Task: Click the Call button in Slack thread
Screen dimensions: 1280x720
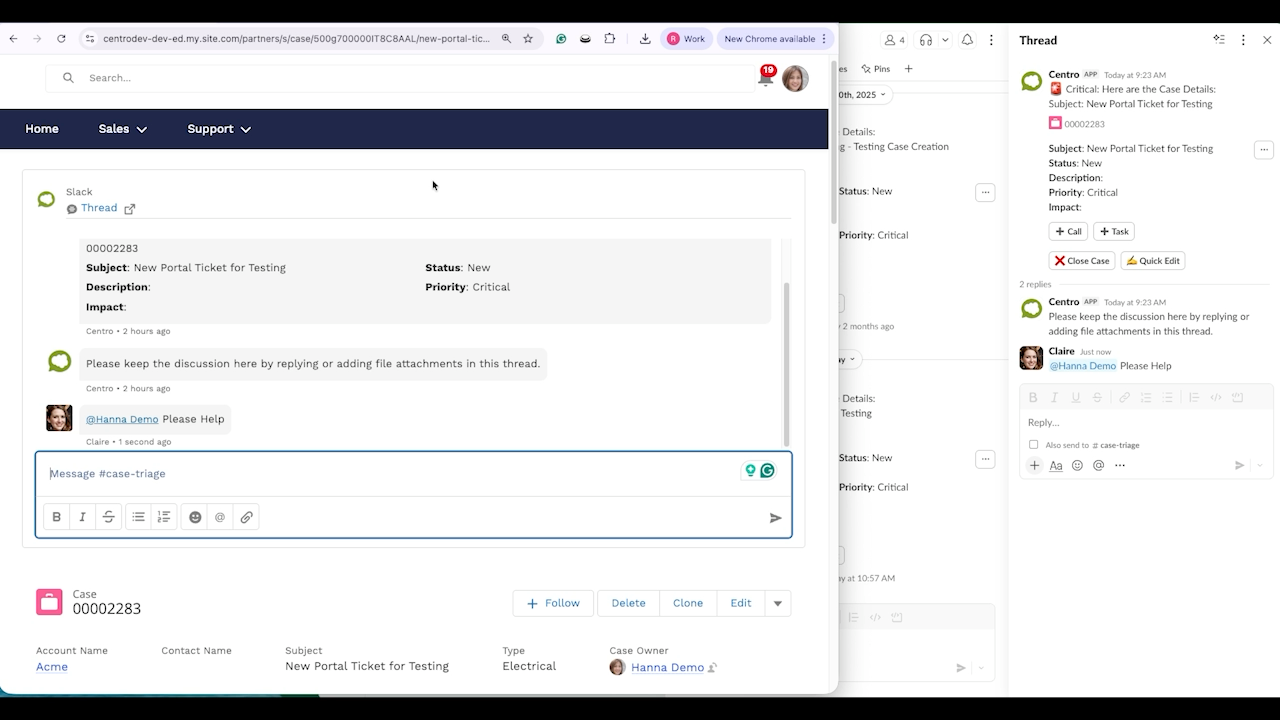Action: (x=1068, y=231)
